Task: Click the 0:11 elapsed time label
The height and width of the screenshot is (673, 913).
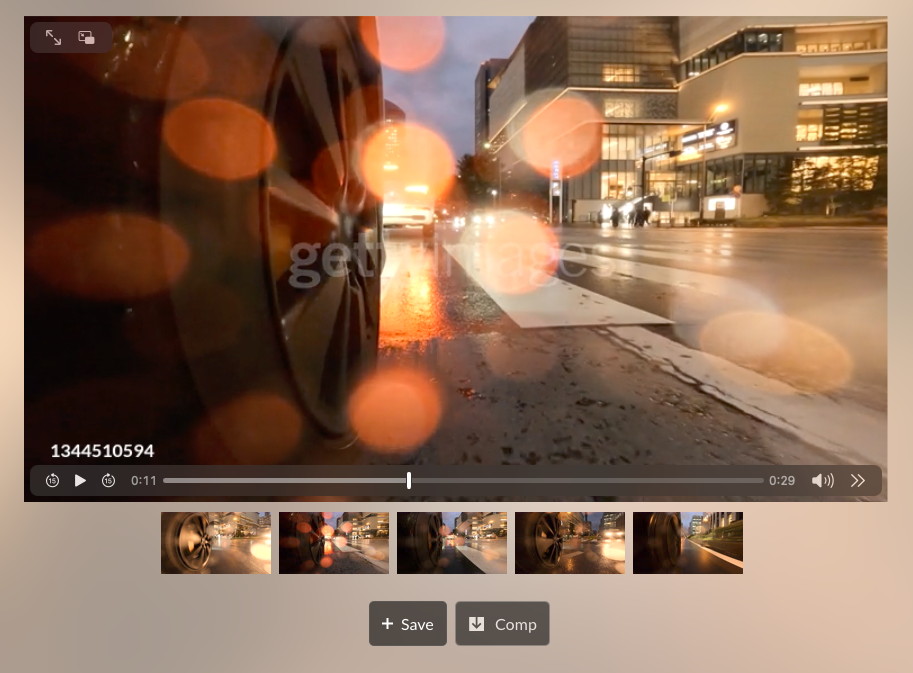Action: [144, 481]
